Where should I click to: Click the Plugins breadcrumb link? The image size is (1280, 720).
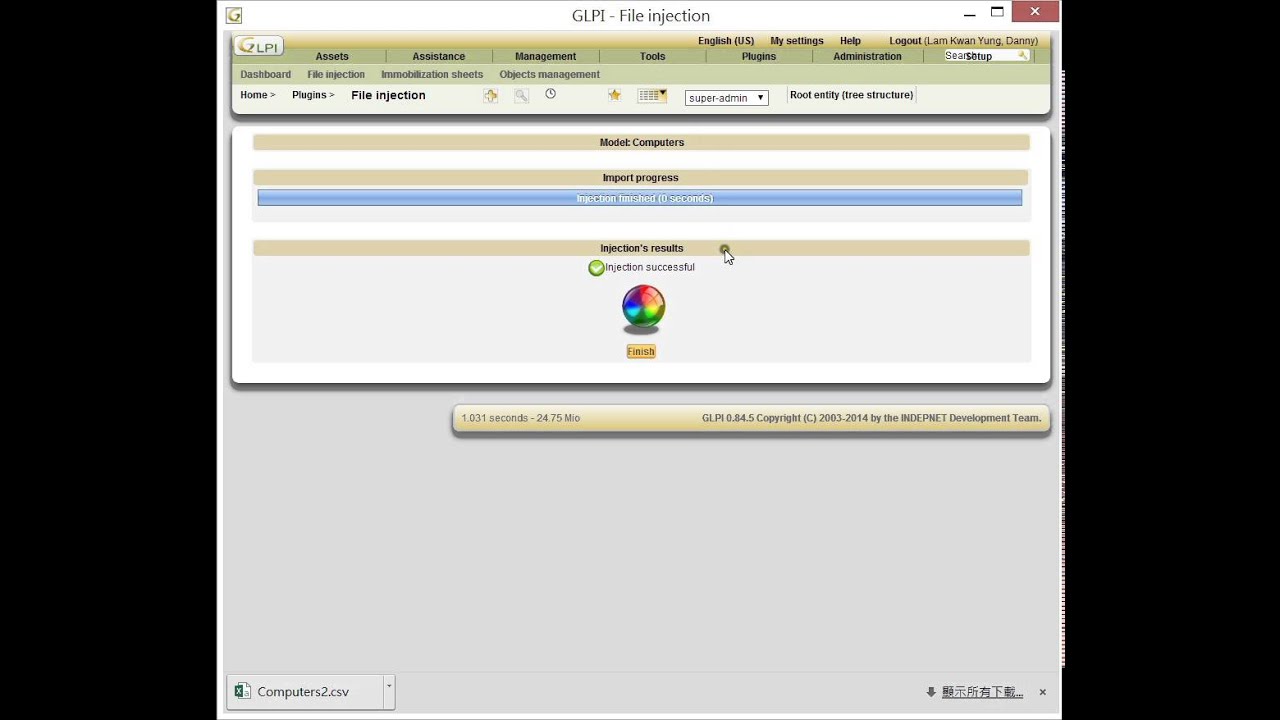[309, 95]
